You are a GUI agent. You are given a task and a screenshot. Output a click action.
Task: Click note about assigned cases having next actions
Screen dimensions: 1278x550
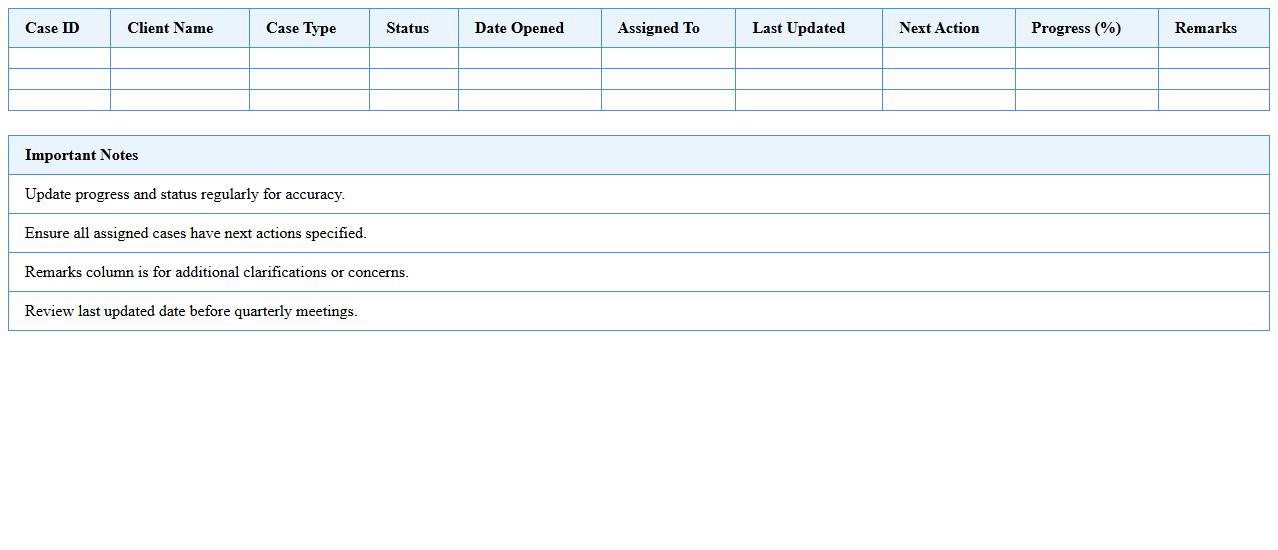639,233
